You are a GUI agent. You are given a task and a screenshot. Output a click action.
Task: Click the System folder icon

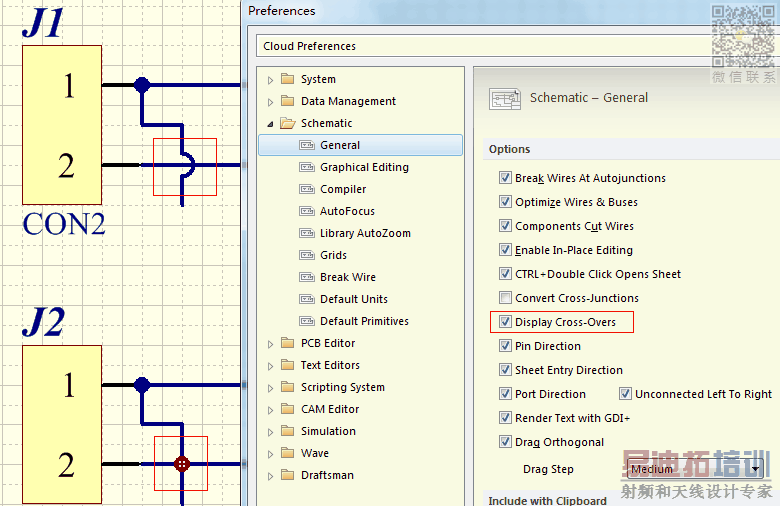coord(288,79)
